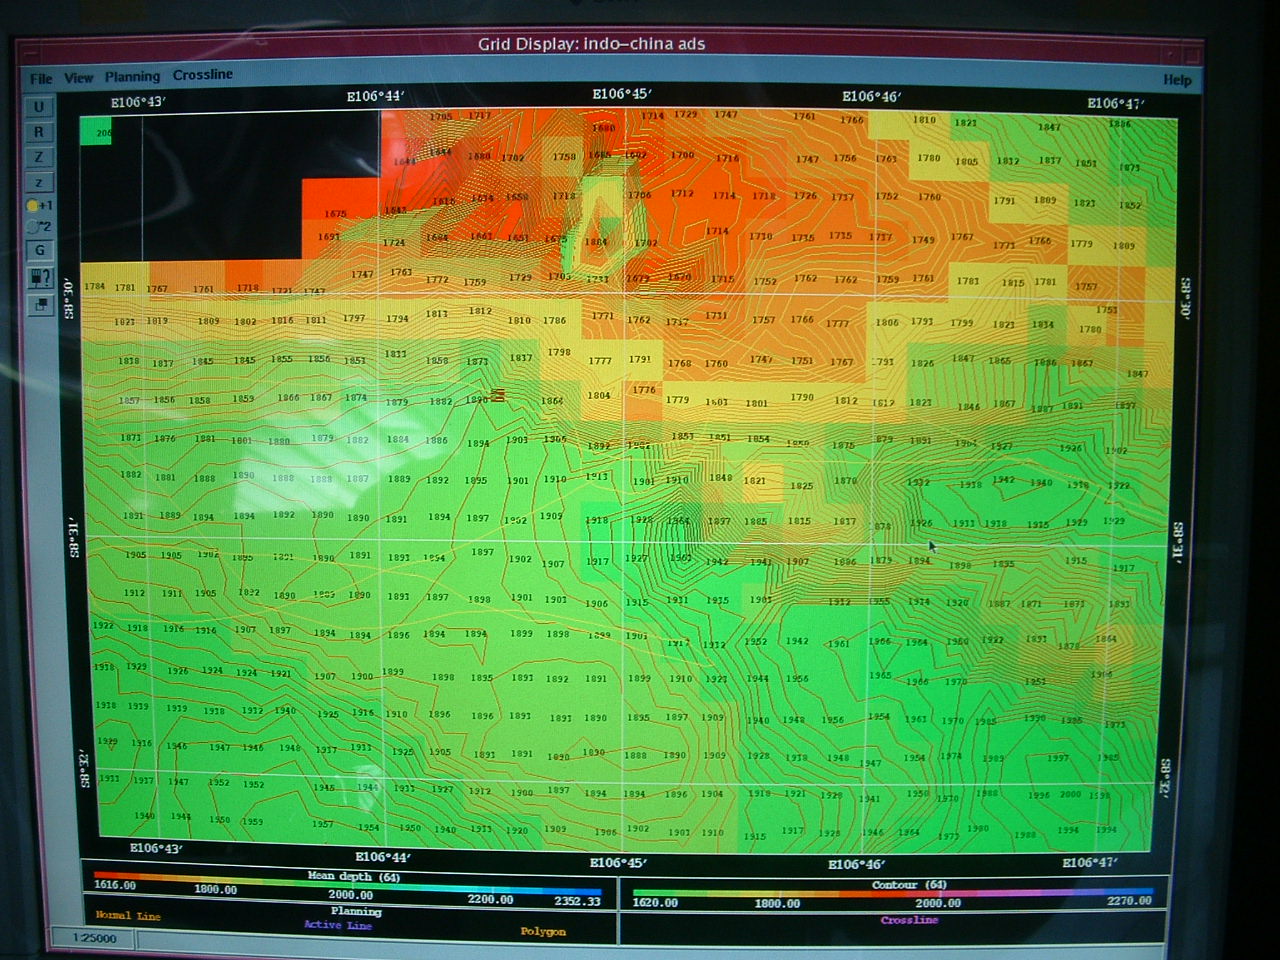Click the G toolbar button

point(39,250)
